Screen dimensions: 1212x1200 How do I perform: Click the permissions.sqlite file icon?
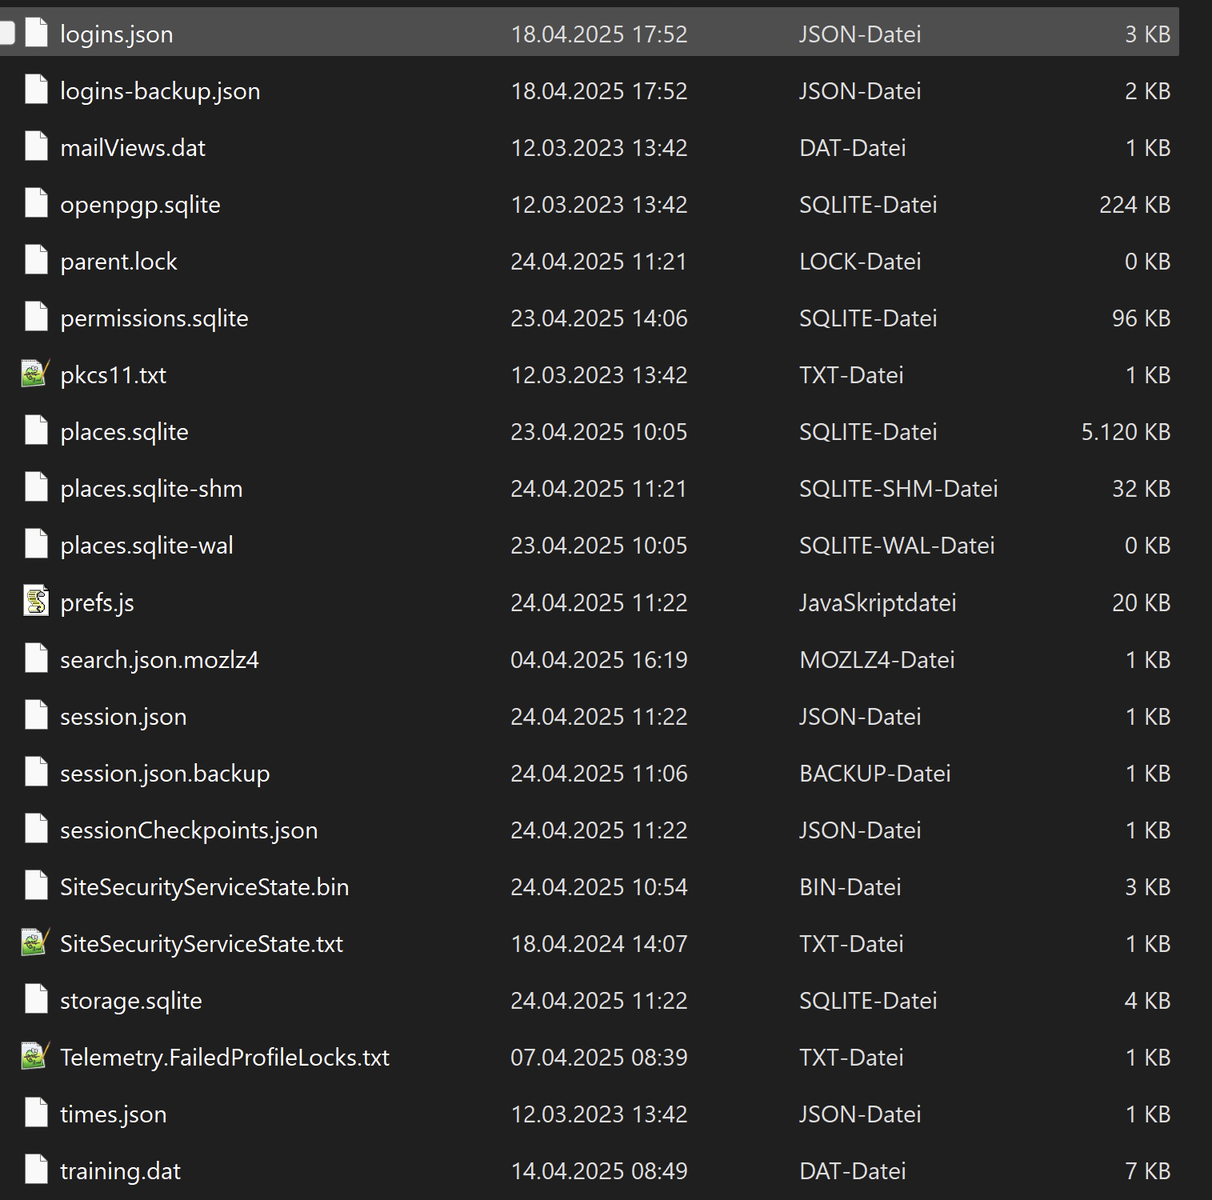pos(36,318)
